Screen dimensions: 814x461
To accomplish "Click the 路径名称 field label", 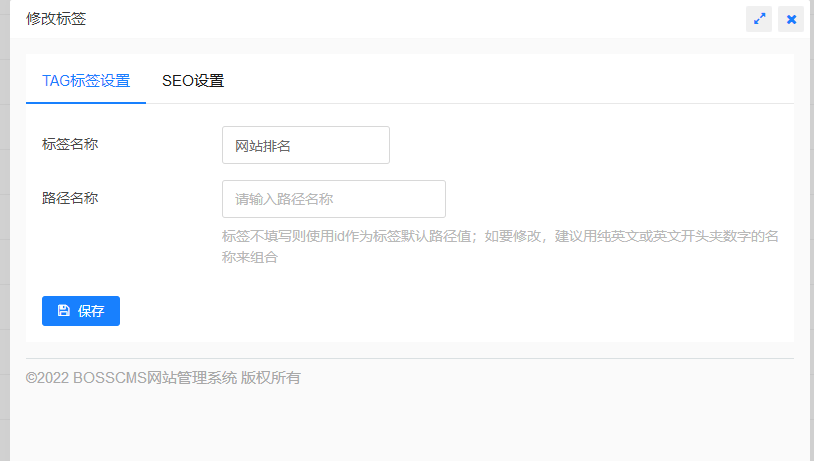I will pos(70,198).
